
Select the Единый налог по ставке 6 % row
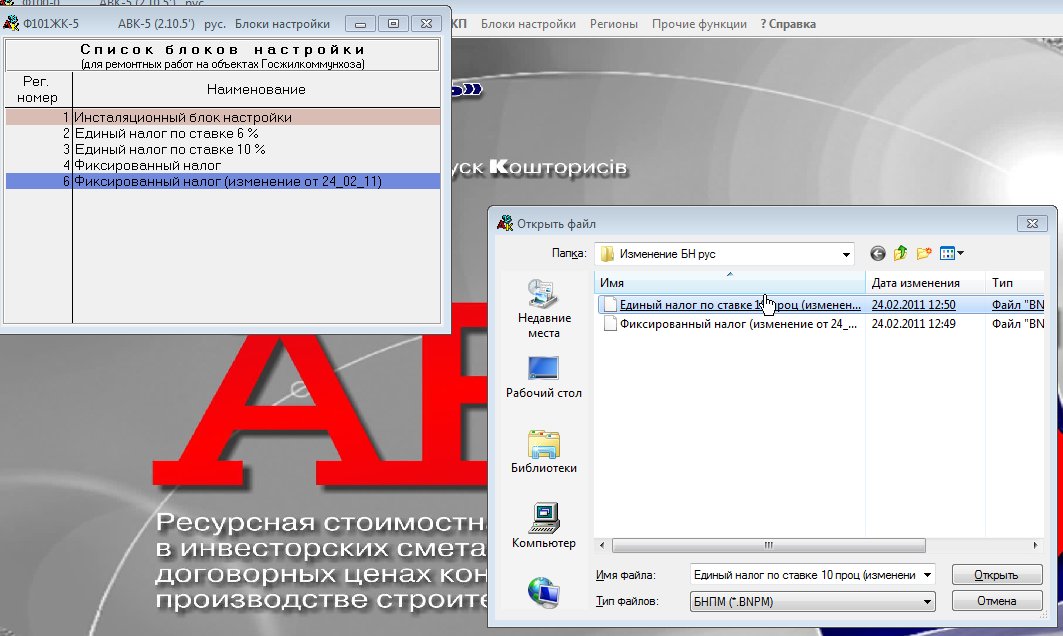pos(166,133)
